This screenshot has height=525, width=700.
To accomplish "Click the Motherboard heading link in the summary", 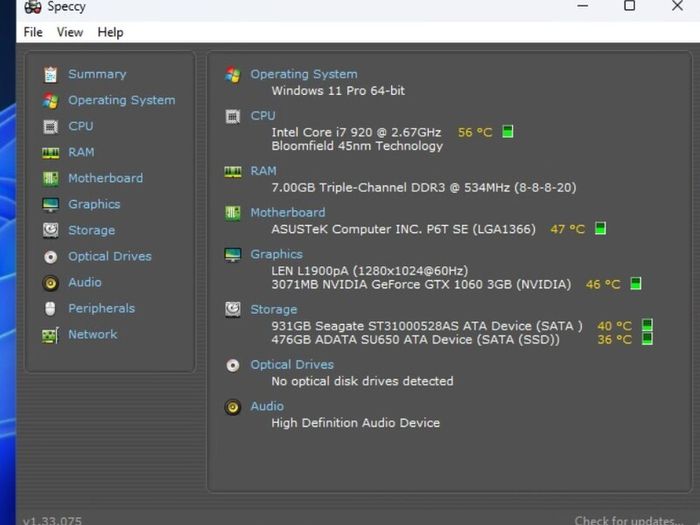I will click(x=288, y=212).
